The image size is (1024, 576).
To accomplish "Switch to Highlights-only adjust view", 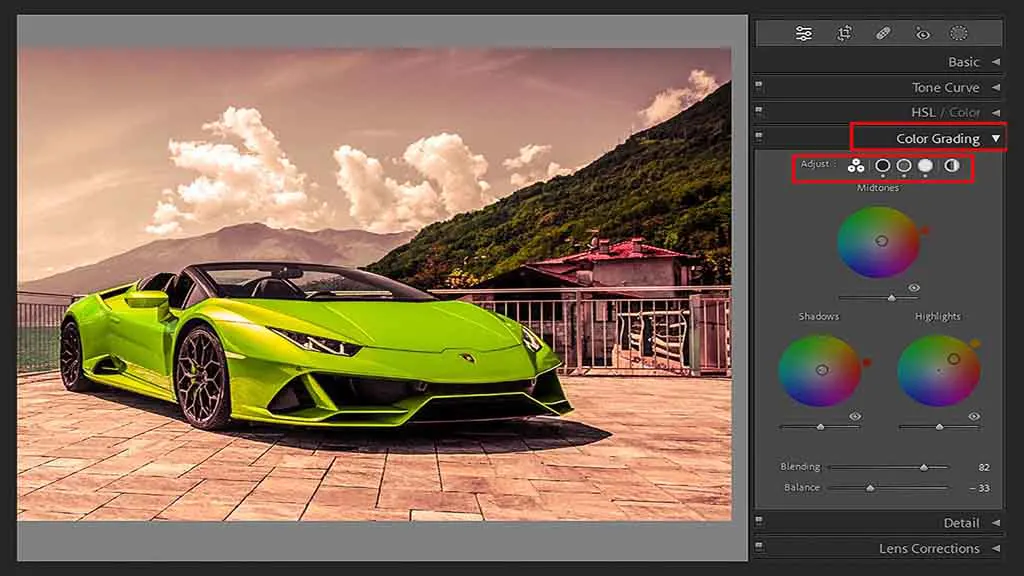I will coord(925,166).
